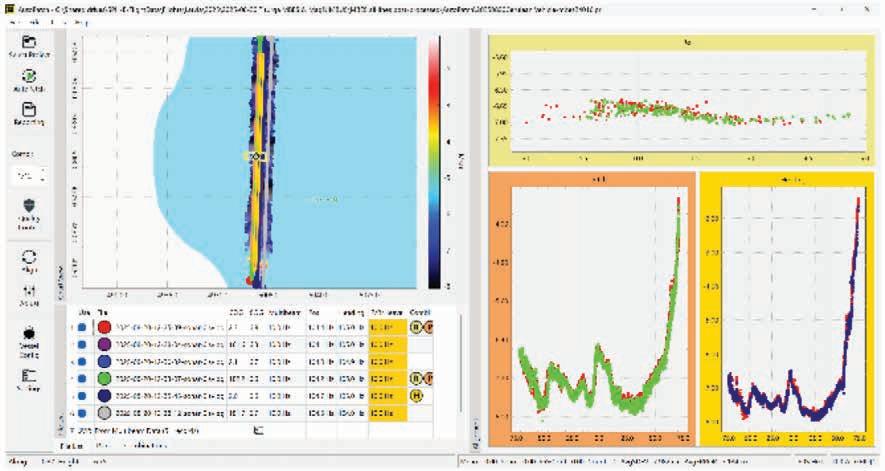Viewport: 885px width, 471px height.
Task: Select the orange-framed profile plot panel
Action: (593, 309)
